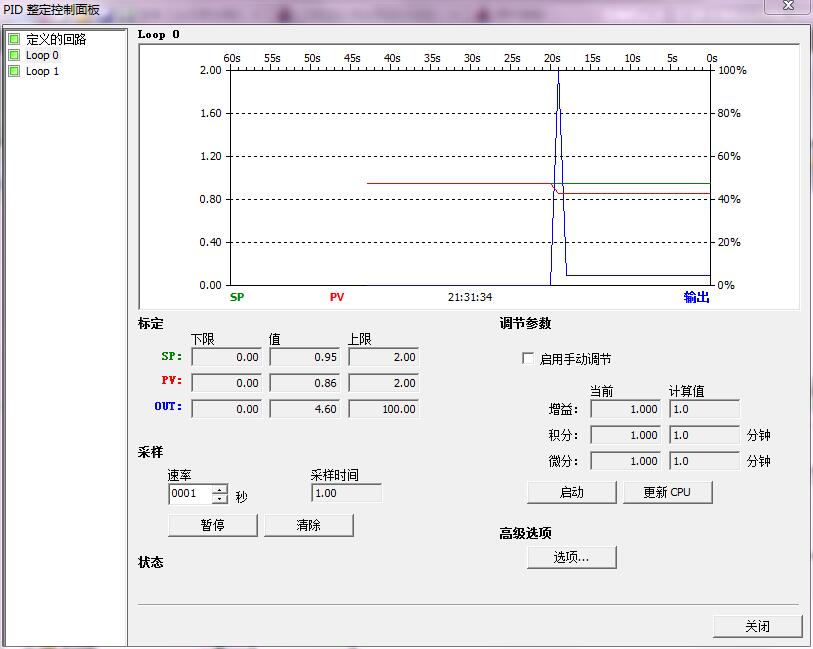Screen dimensions: 813x649
Task: Select the SP 值 input showing 0.95
Action: [x=305, y=356]
